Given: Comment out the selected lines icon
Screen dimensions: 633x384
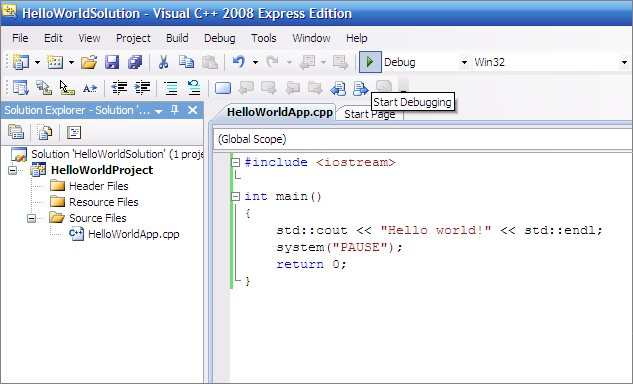Looking at the screenshot, I should click(171, 88).
